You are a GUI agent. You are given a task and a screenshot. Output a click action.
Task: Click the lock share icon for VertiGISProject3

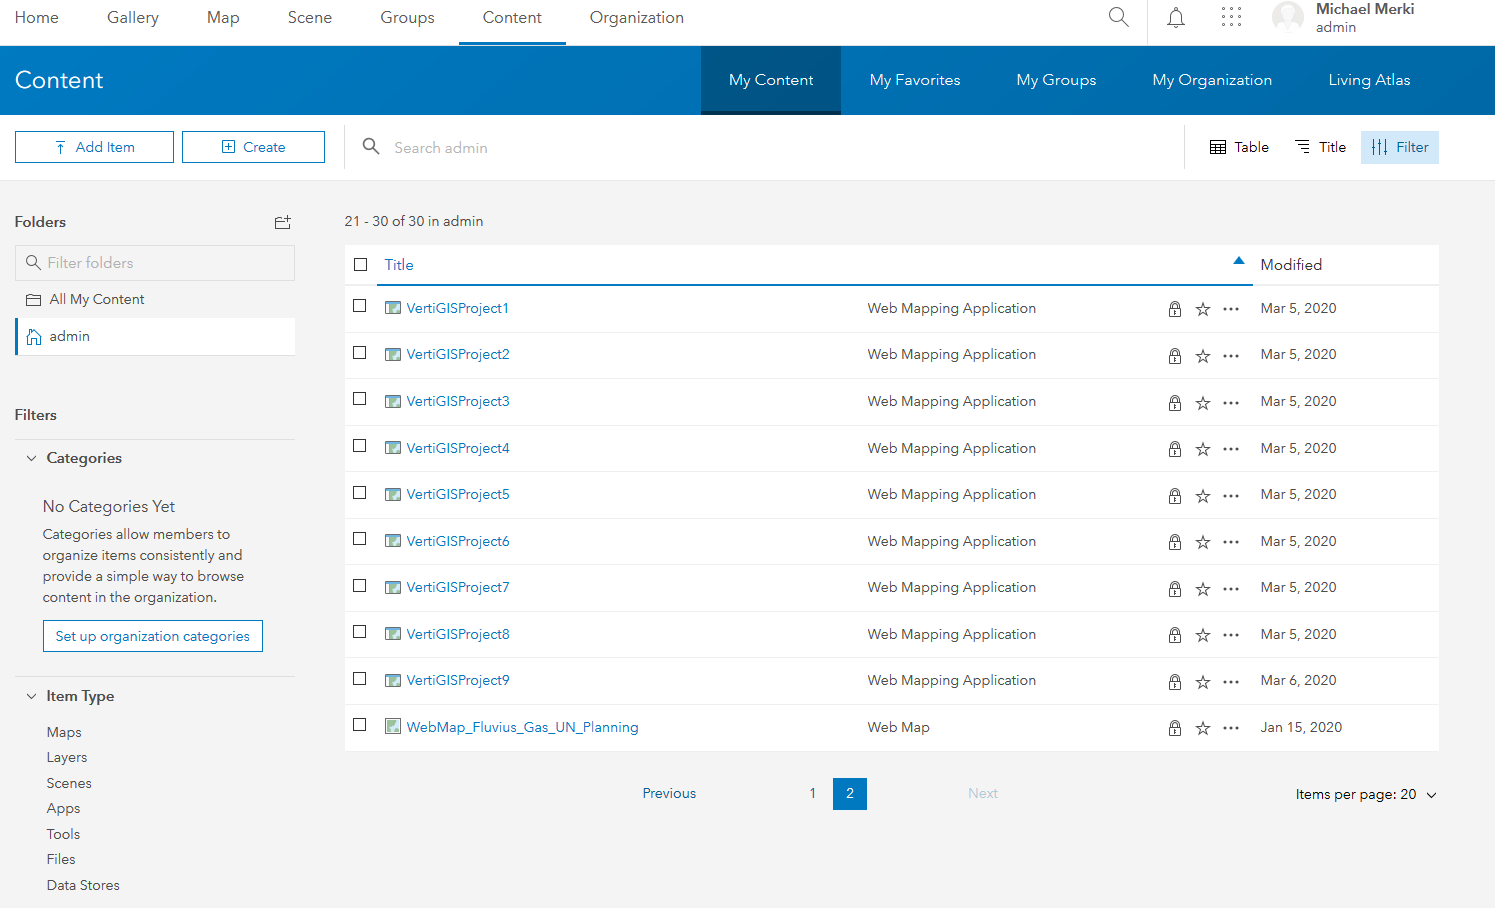[1175, 403]
